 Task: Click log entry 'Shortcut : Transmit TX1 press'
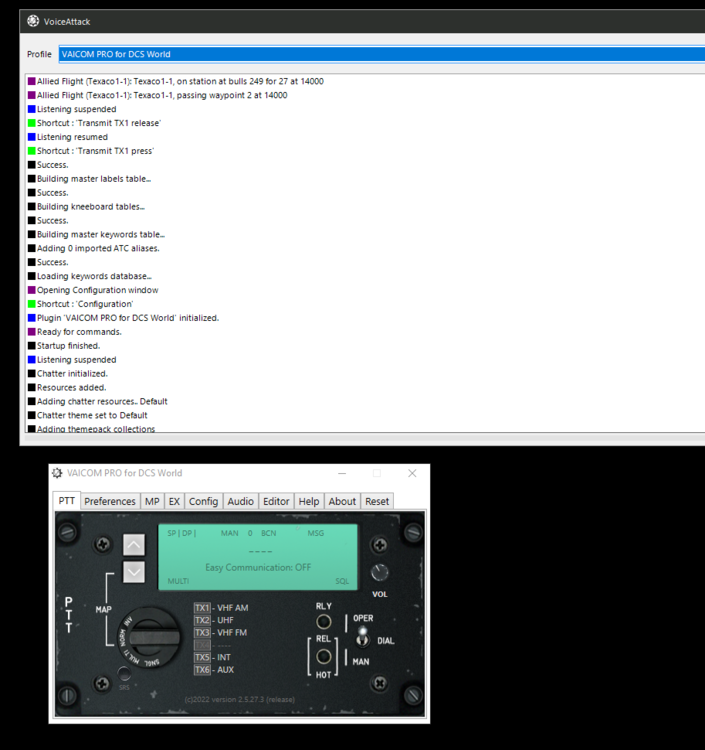(91, 151)
